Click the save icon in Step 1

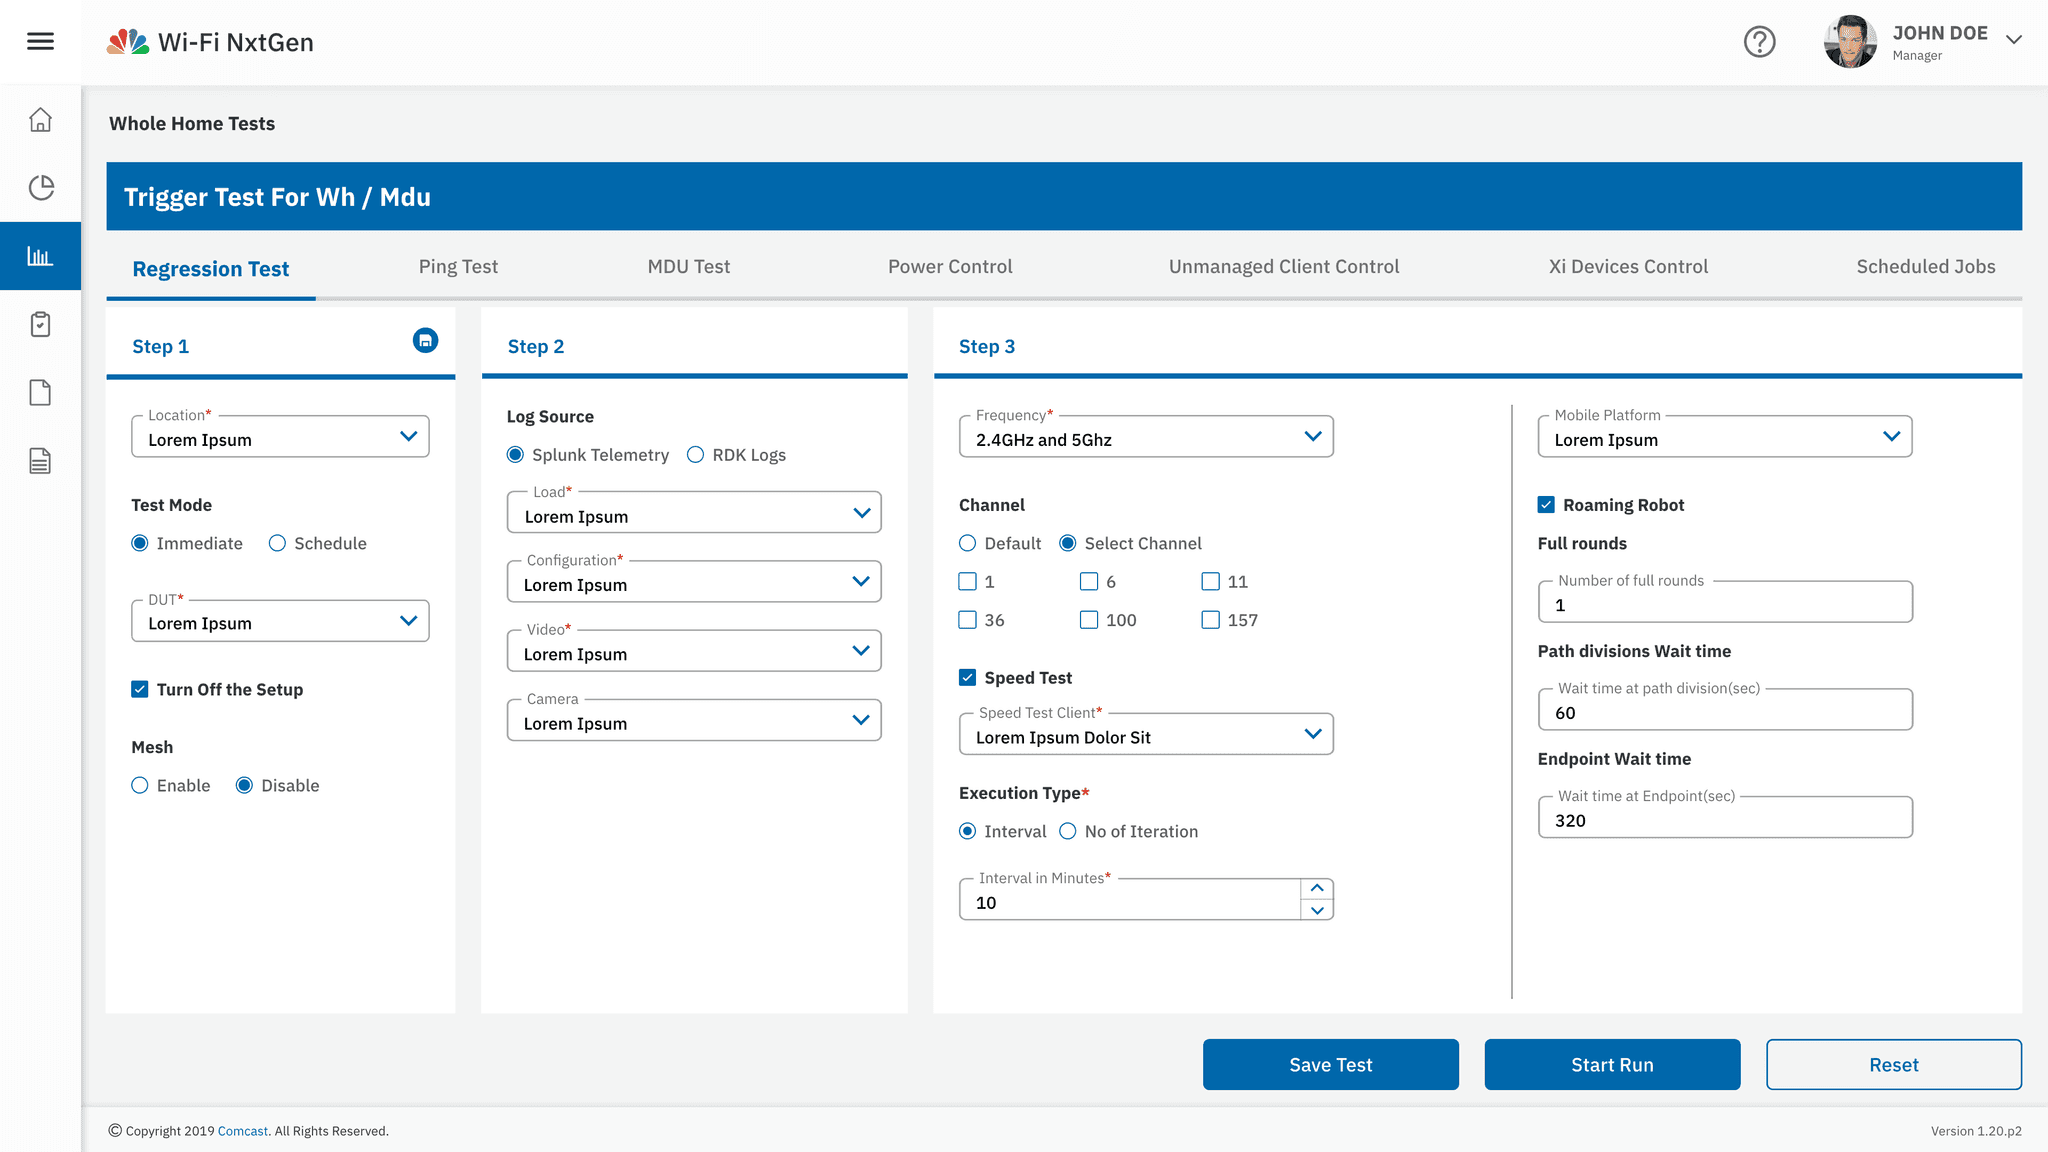tap(425, 341)
